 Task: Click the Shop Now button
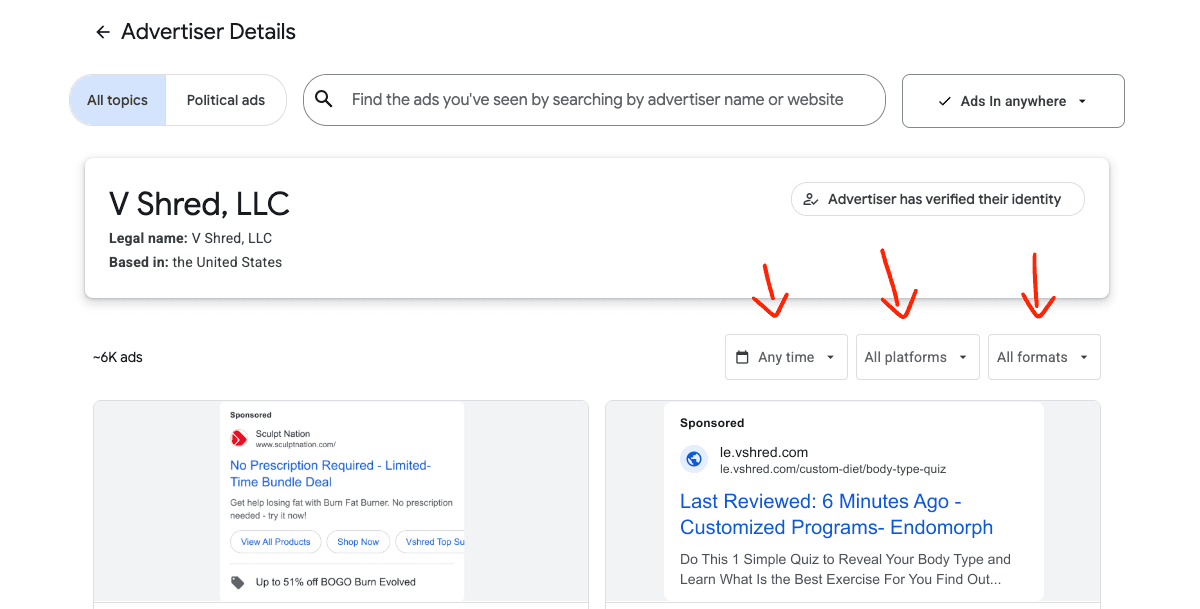point(358,541)
